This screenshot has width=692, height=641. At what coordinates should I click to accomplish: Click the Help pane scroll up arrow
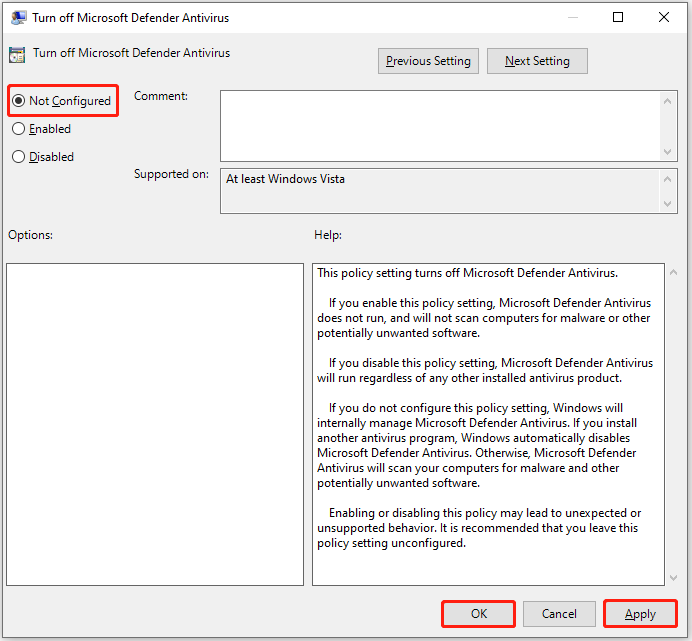pyautogui.click(x=673, y=272)
